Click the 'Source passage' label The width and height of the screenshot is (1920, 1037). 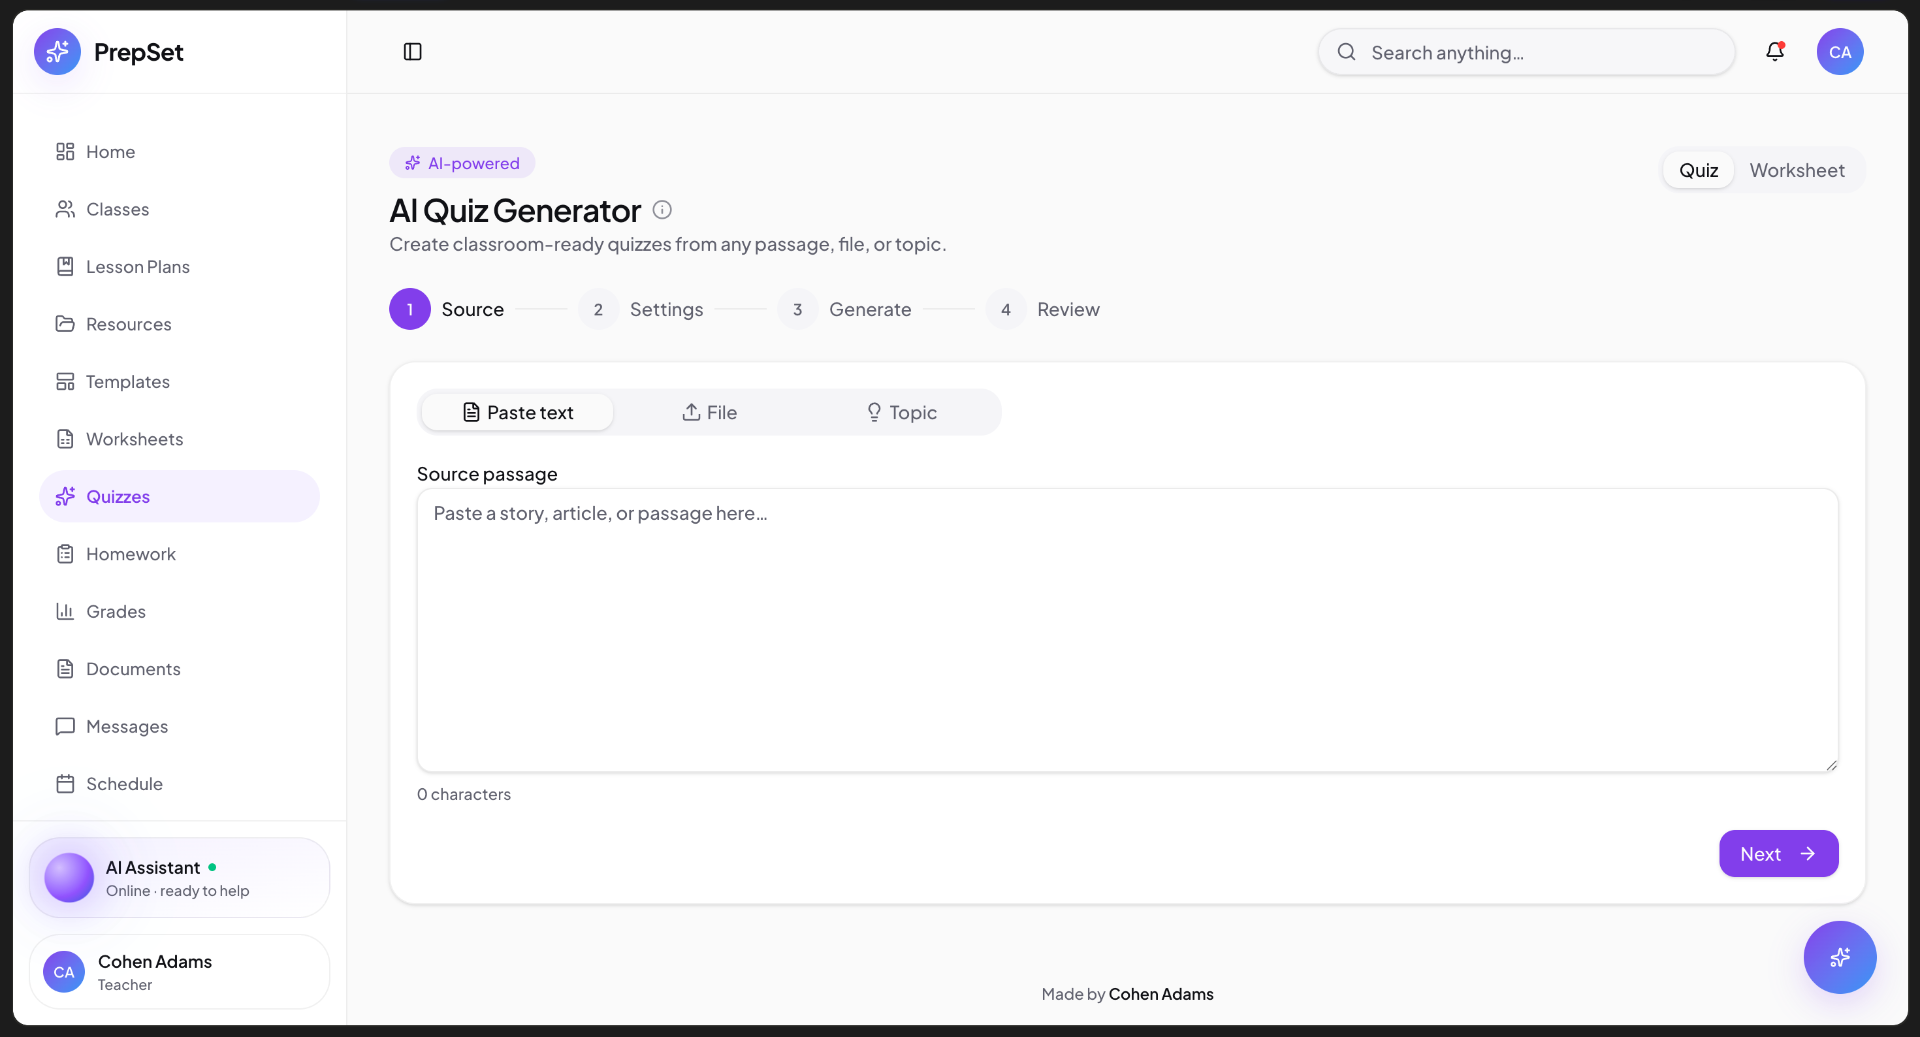coord(487,474)
